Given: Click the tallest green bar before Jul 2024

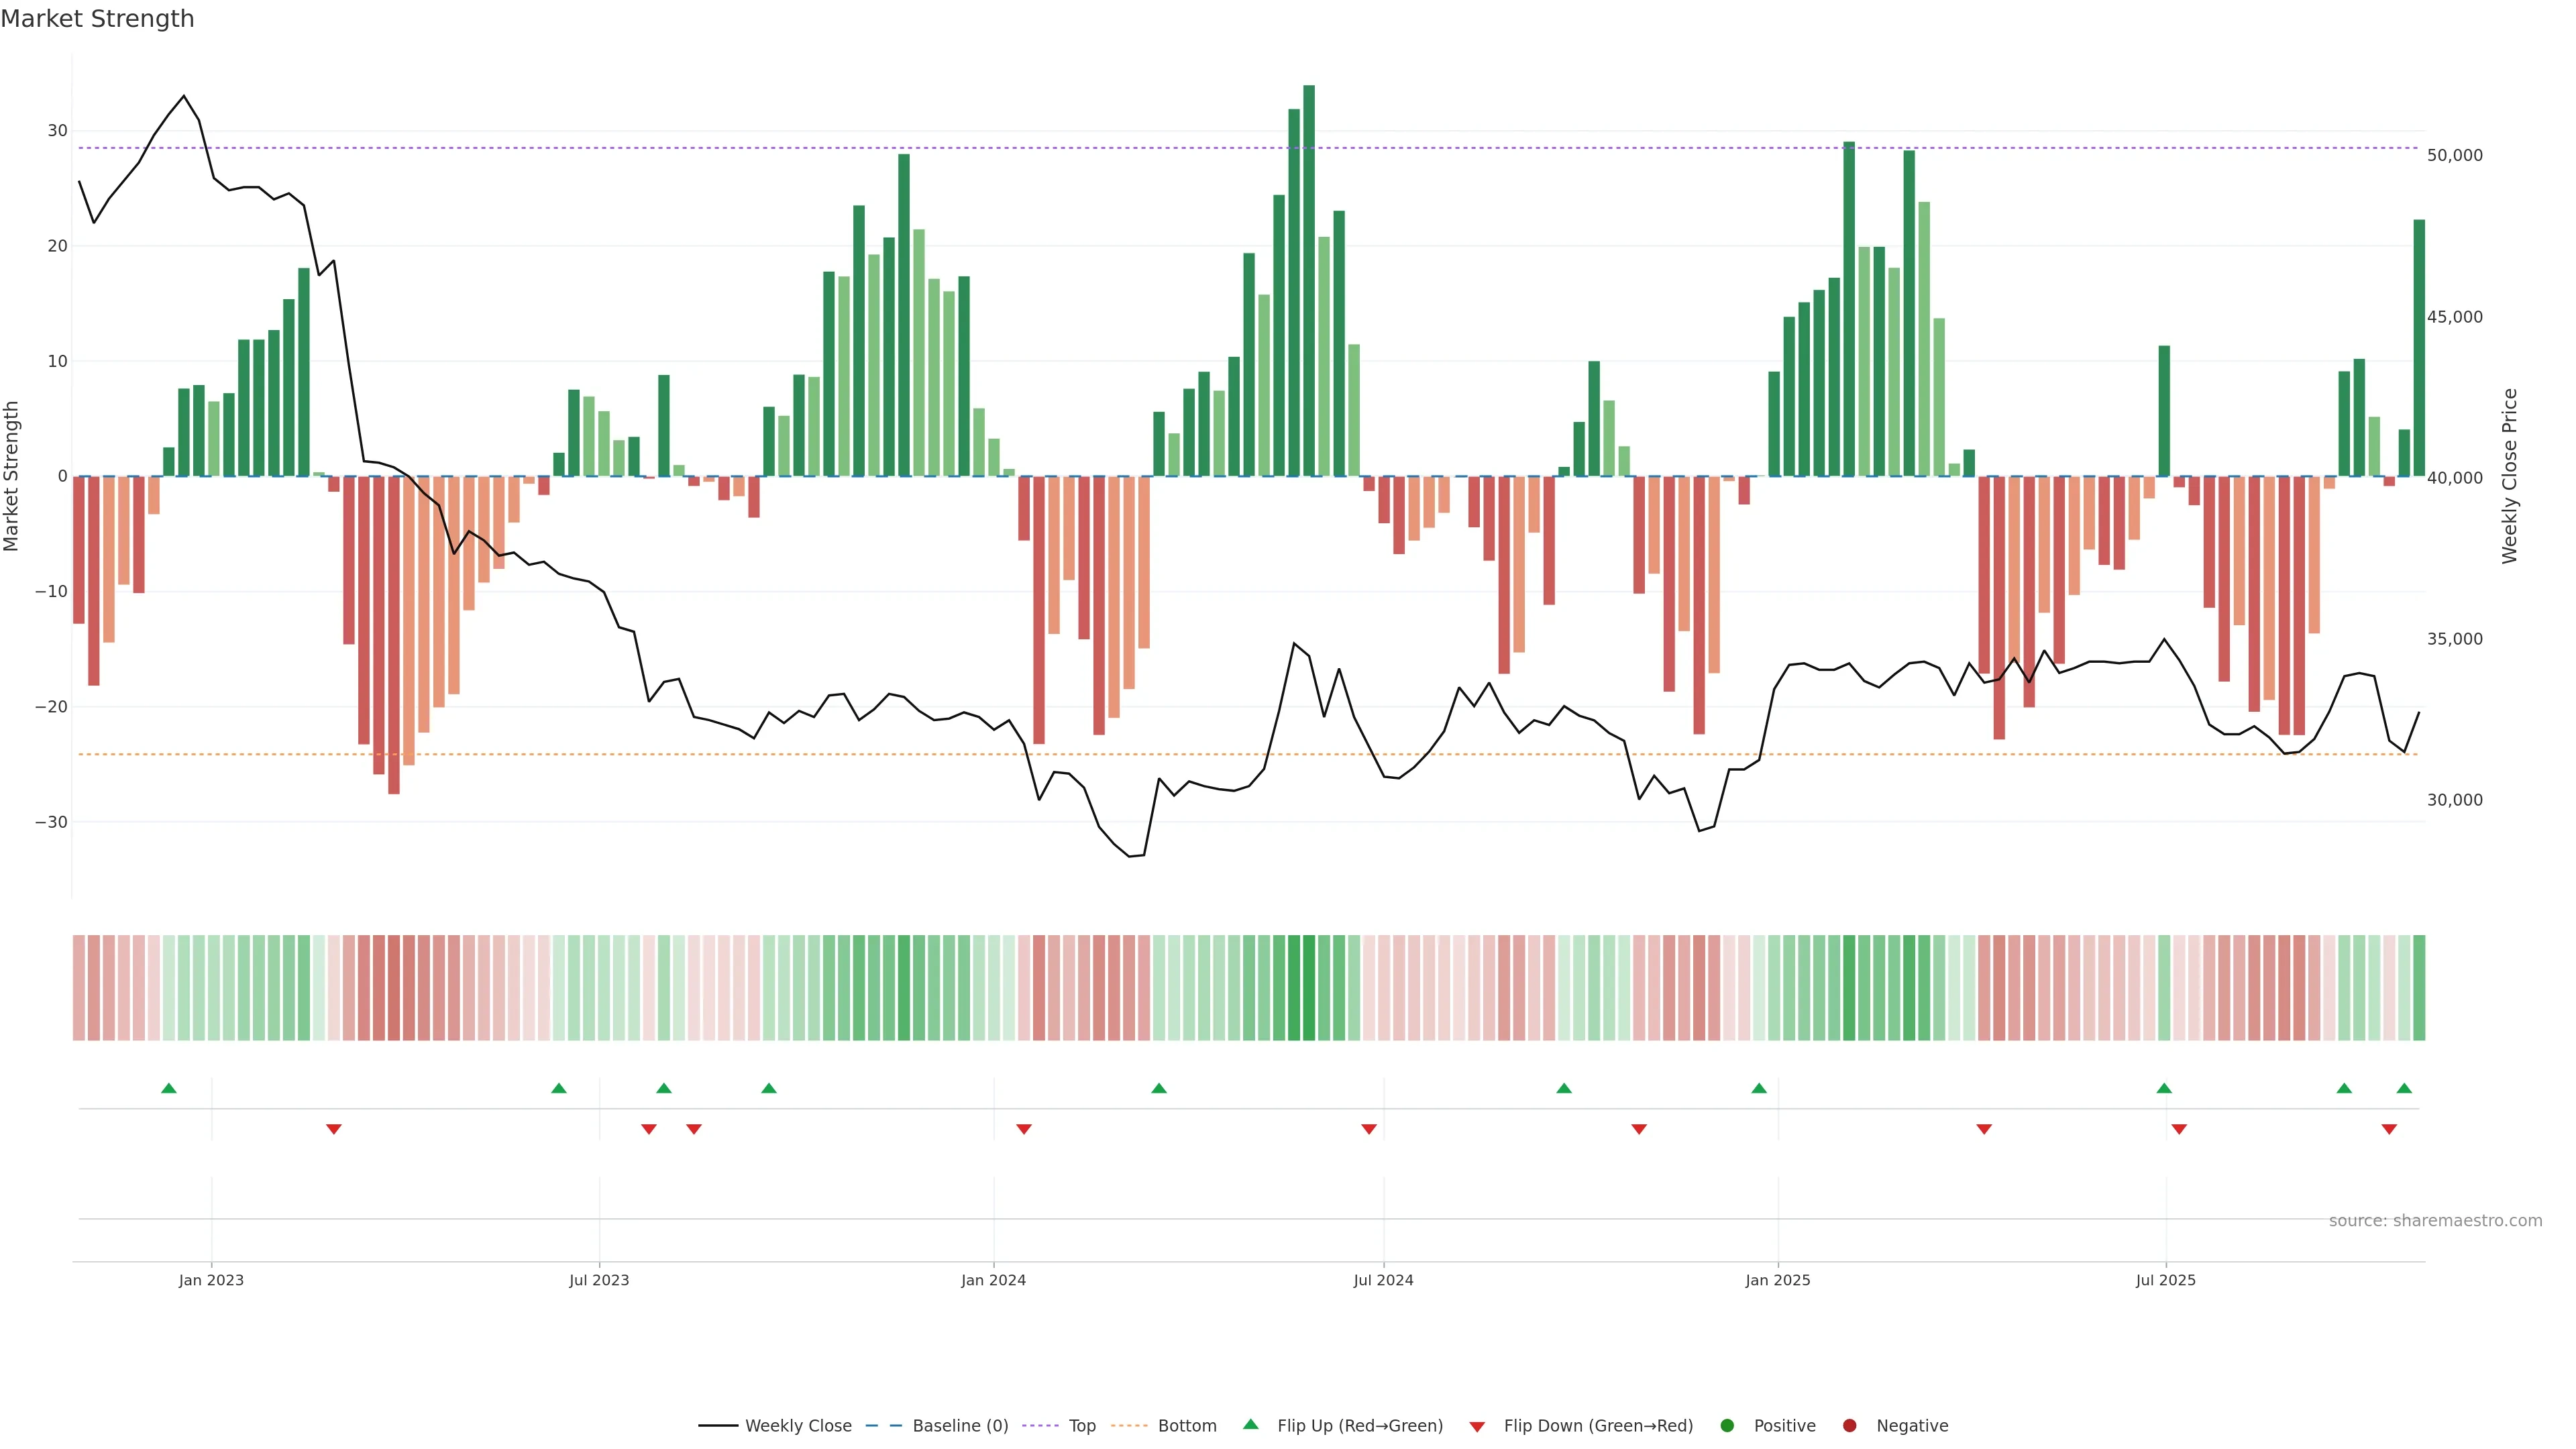Looking at the screenshot, I should (1309, 280).
